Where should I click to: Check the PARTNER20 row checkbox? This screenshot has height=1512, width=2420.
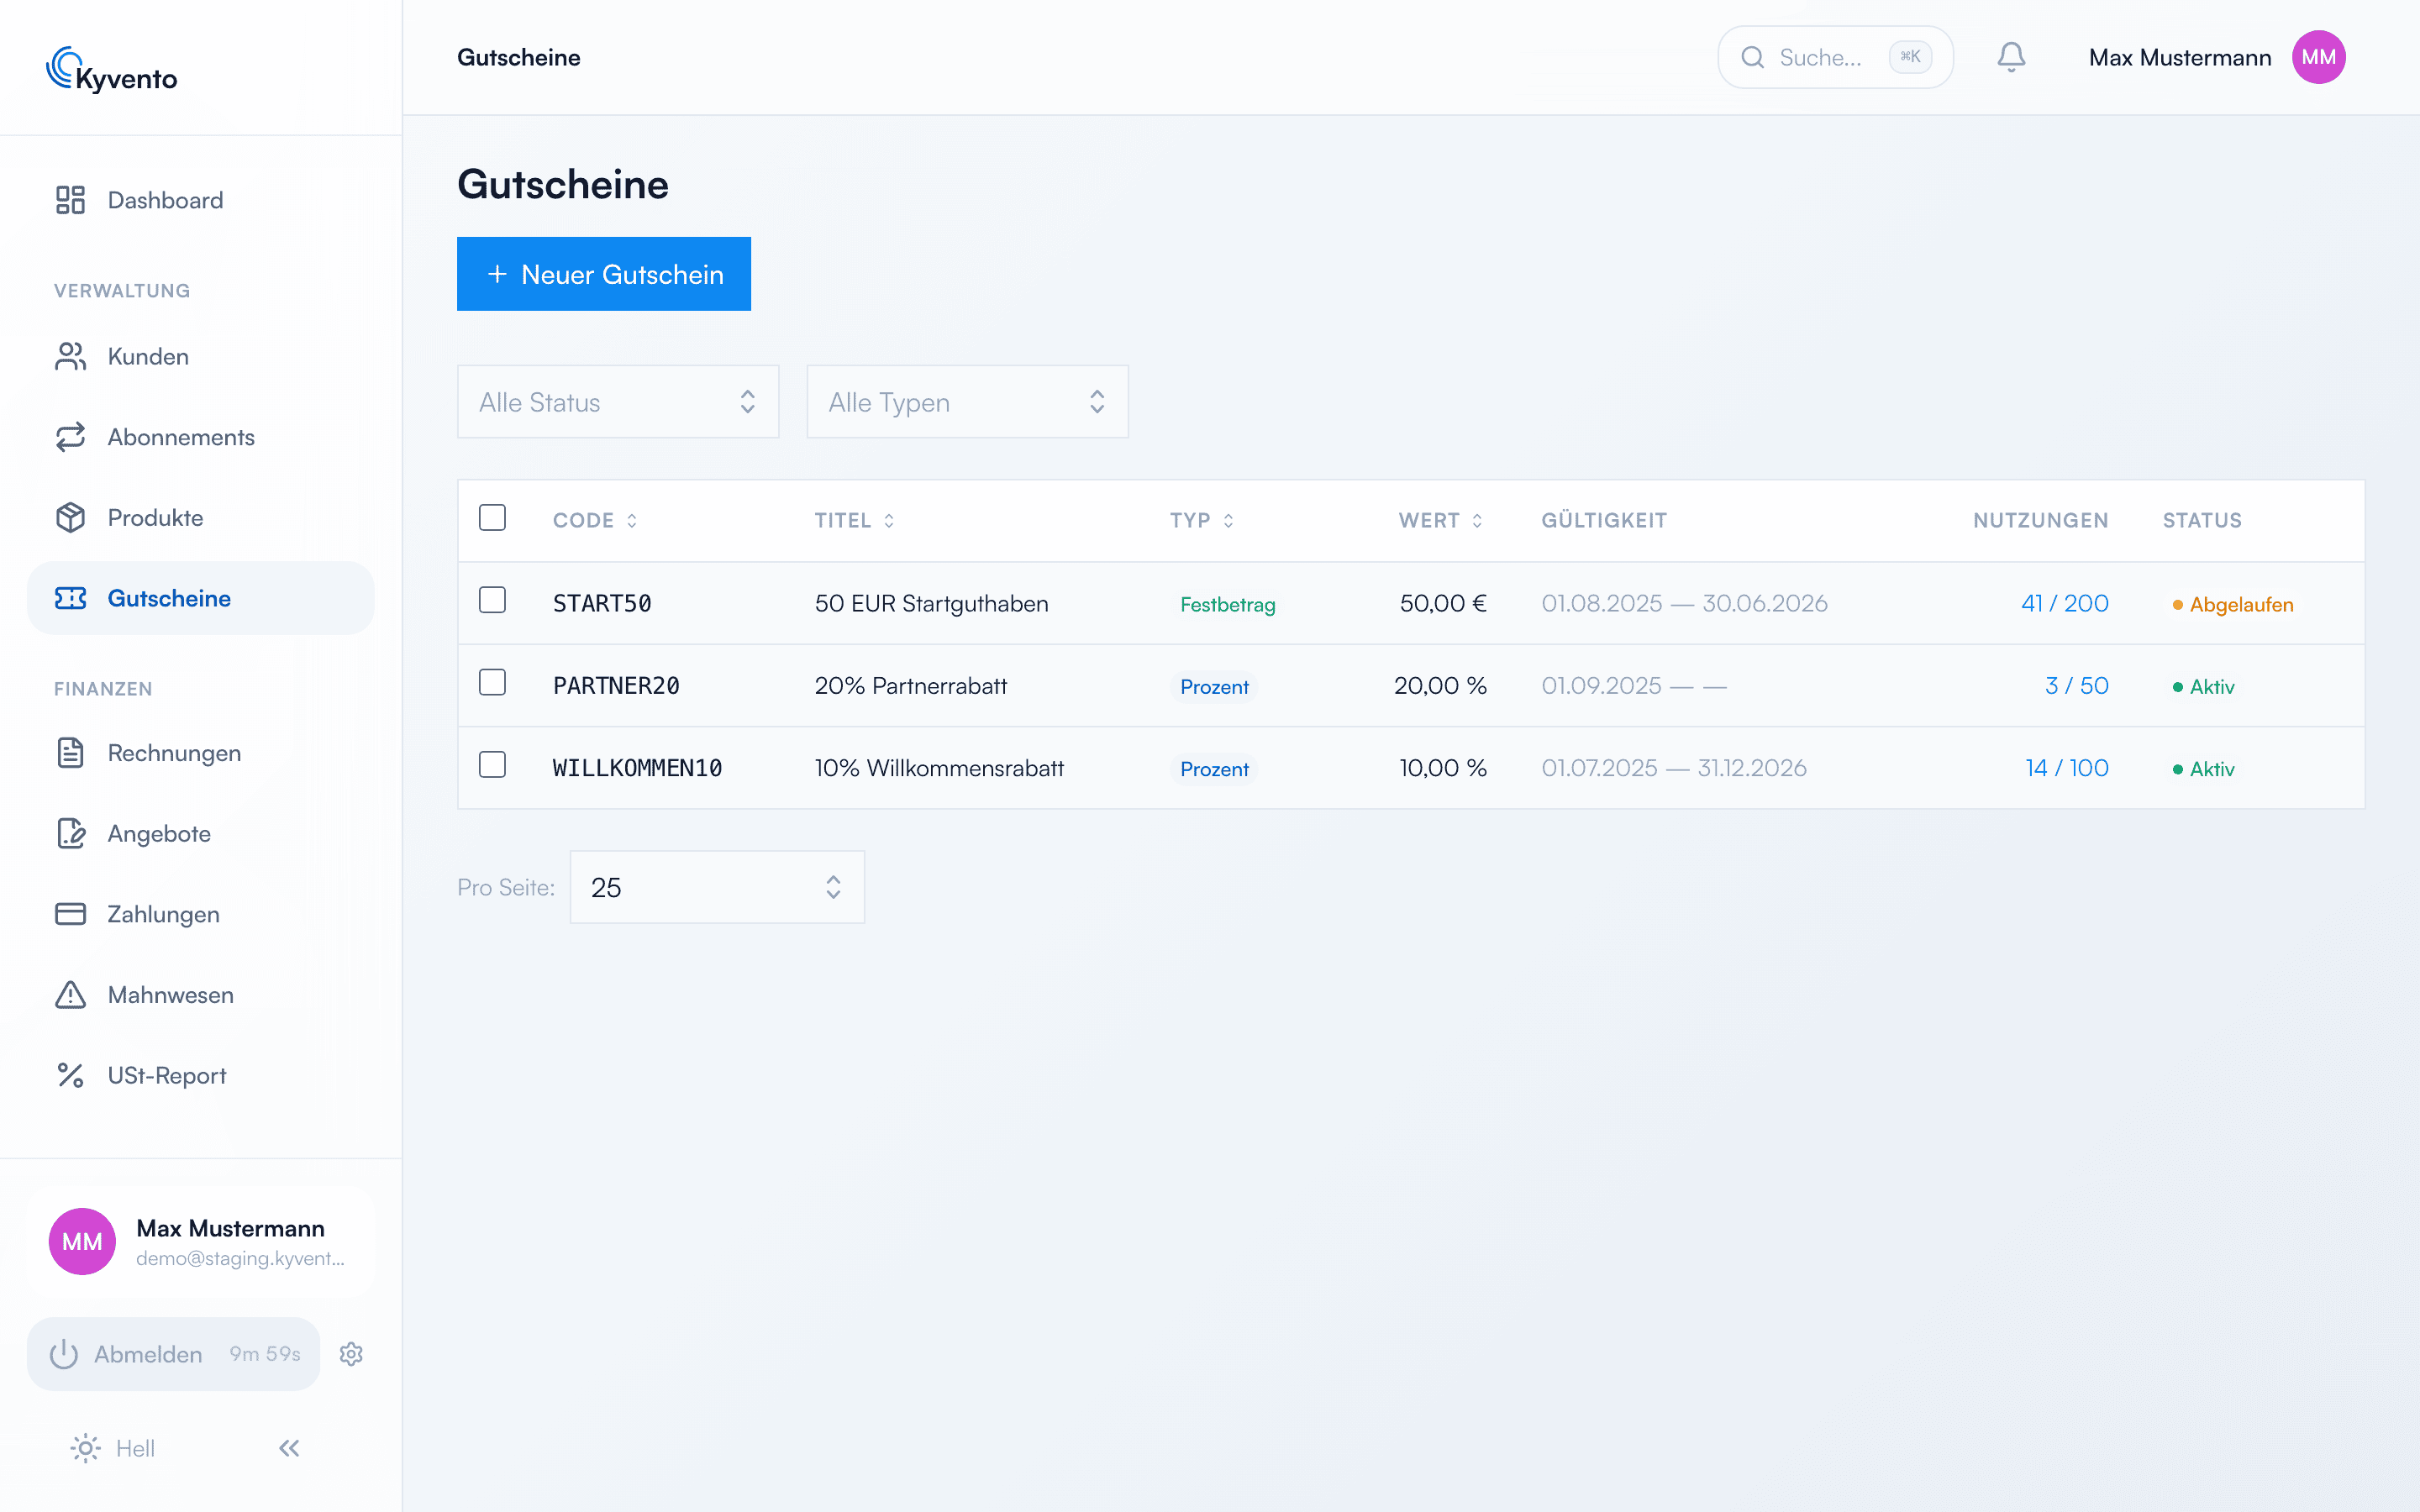pos(492,682)
